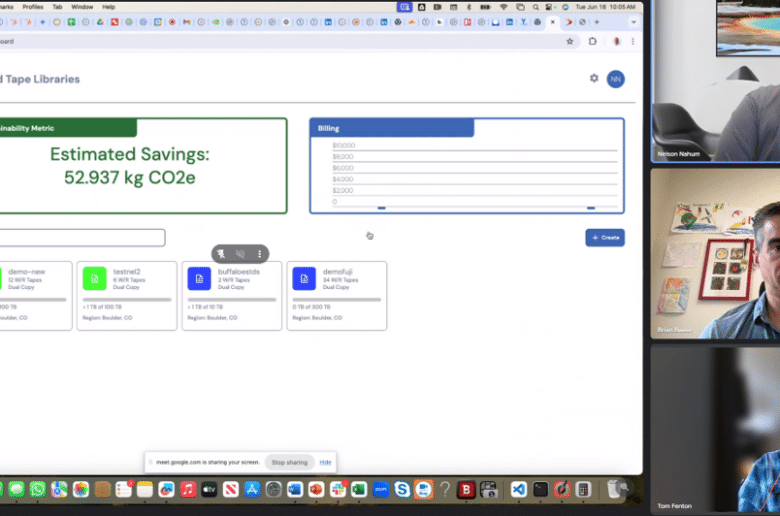Click the testnel2 capacity usage bar
Viewport: 780px width, 516px height.
coord(127,300)
